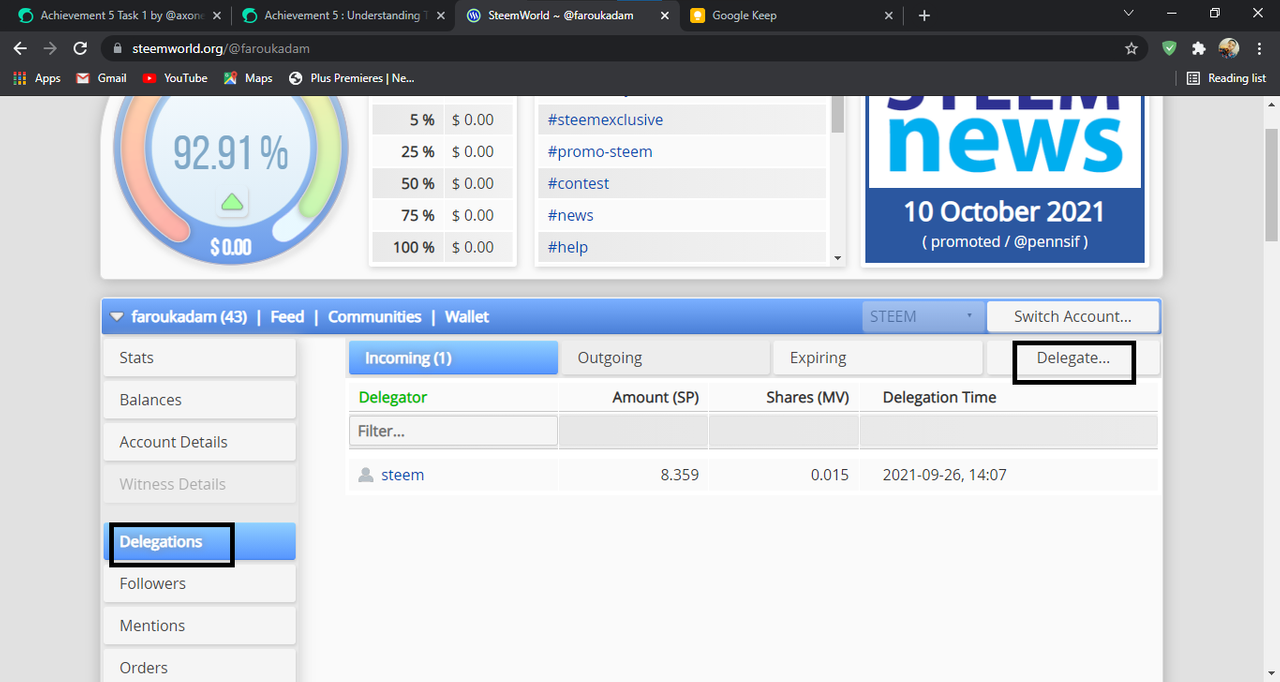Open the Gmail bookmark
Screen dimensions: 1280x682
click(101, 78)
